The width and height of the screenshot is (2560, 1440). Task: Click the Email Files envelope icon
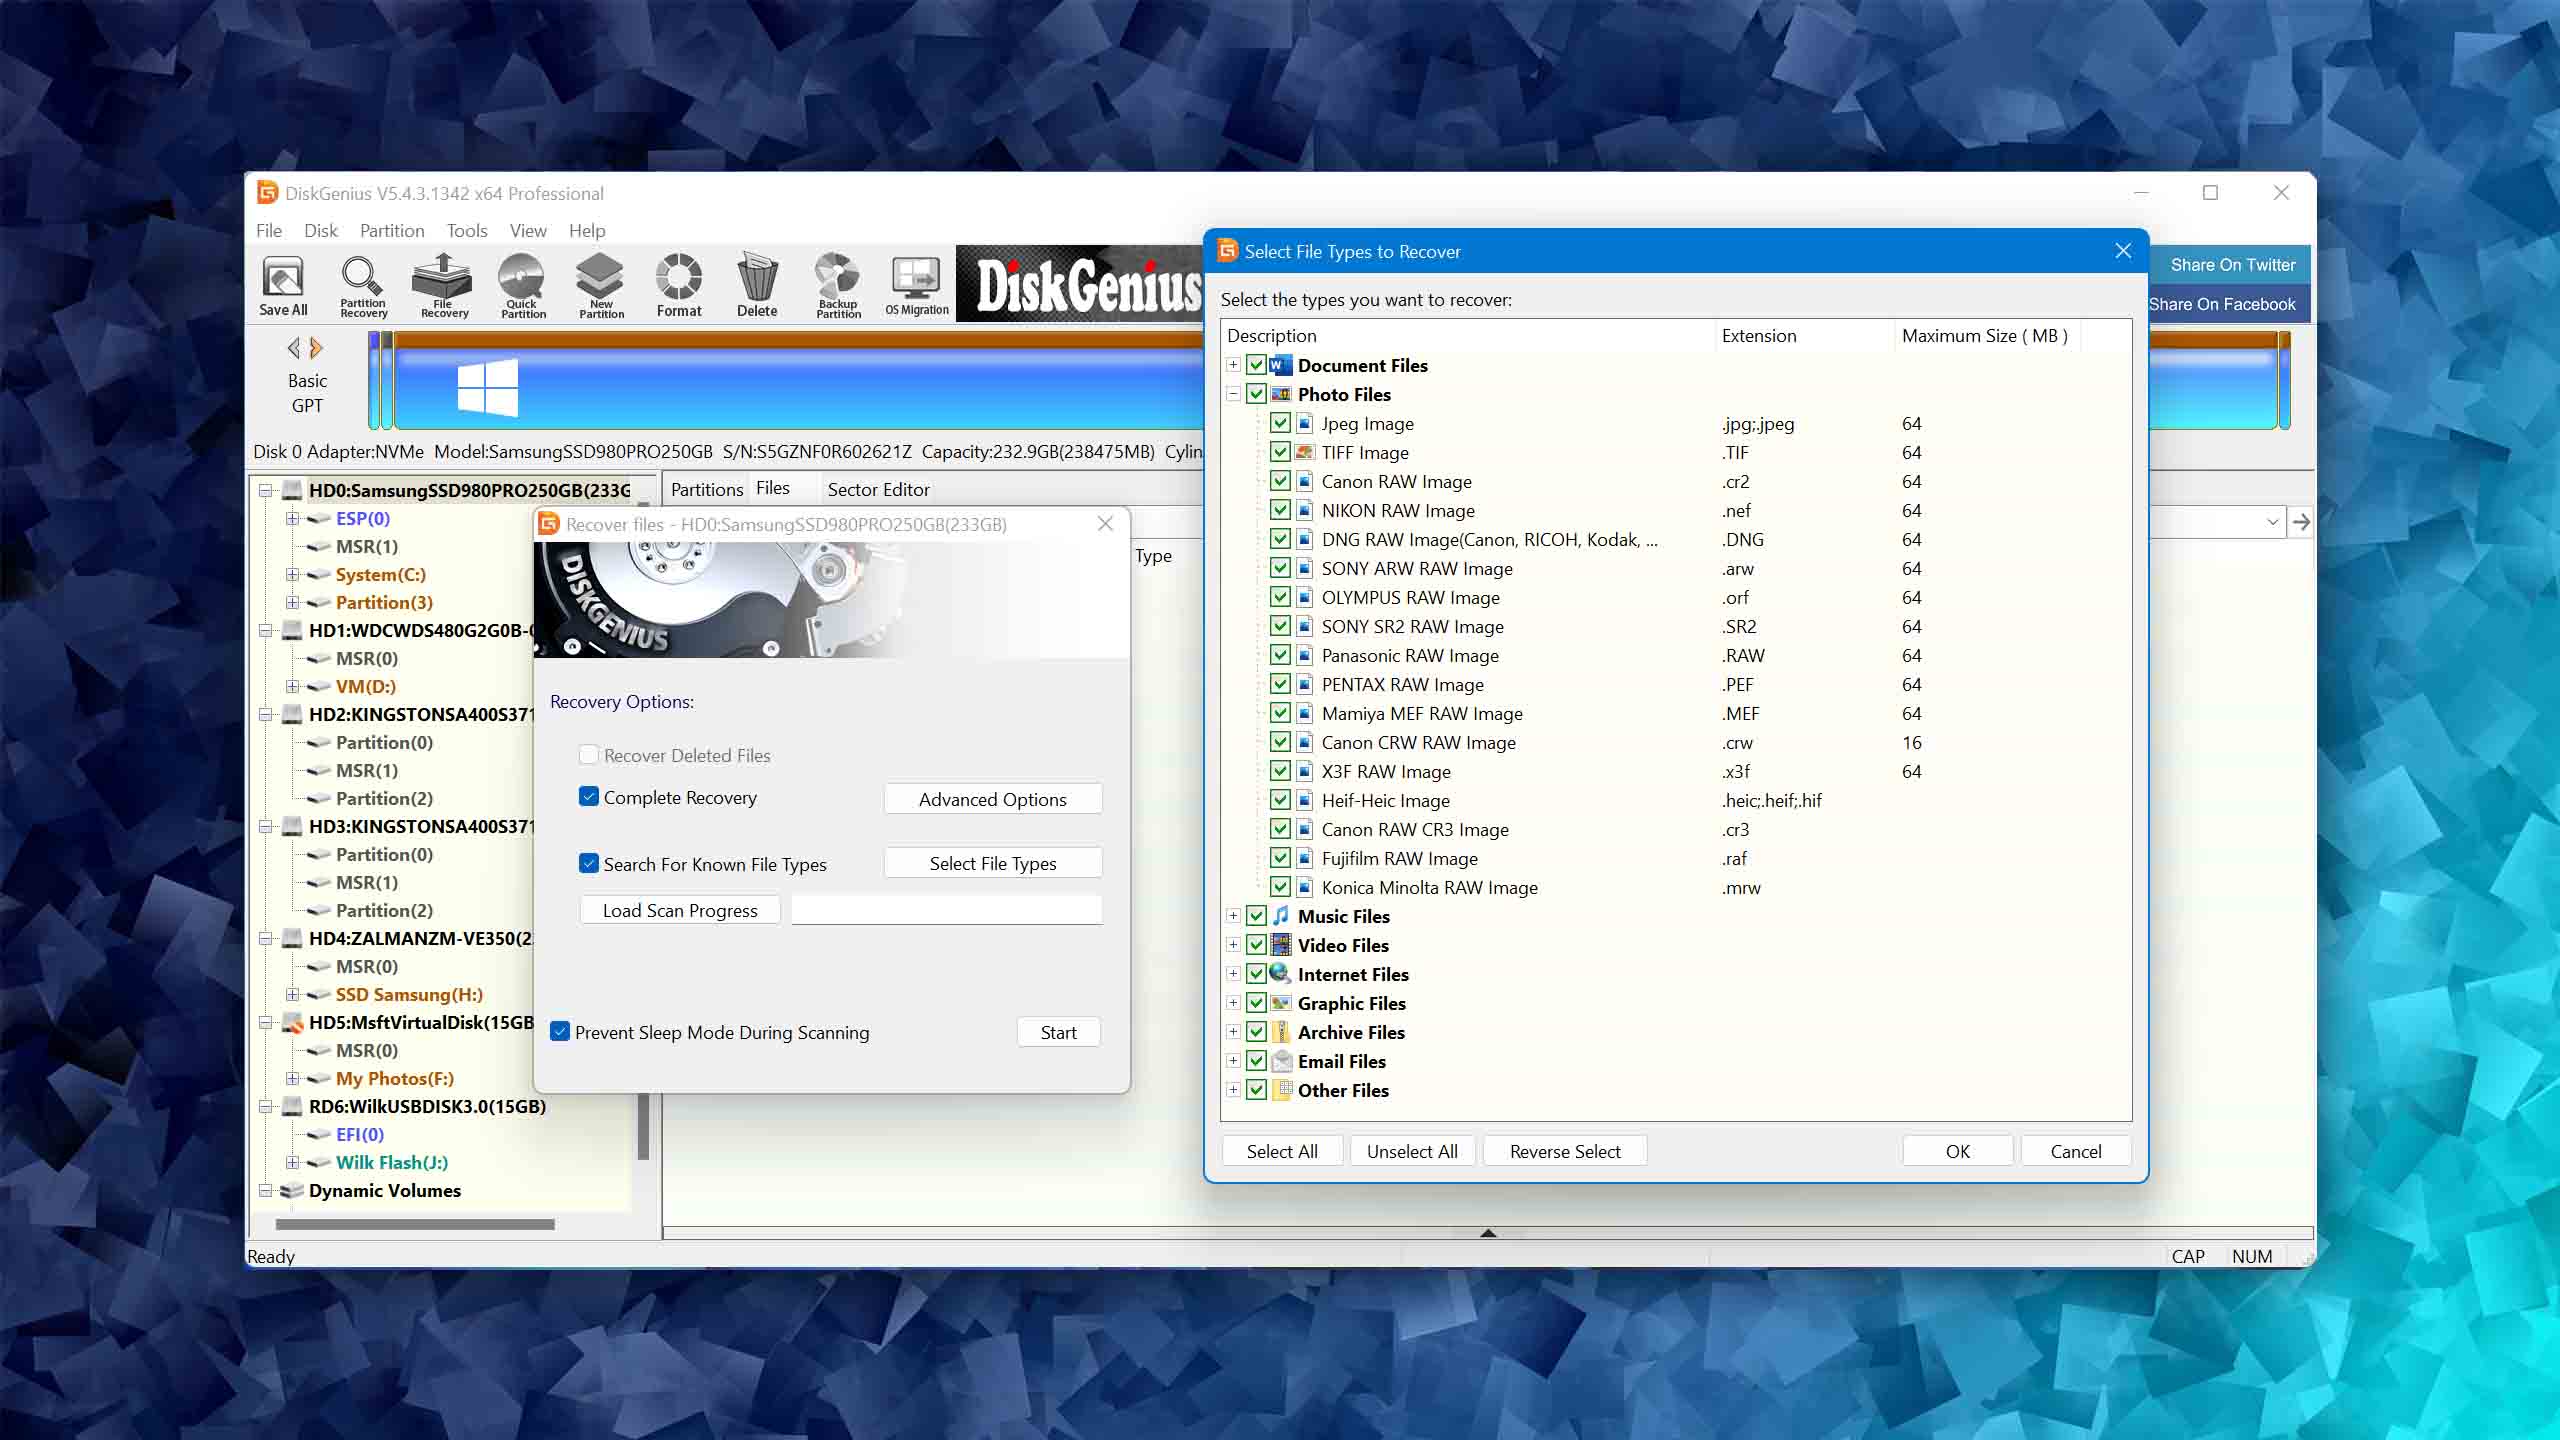1281,1061
